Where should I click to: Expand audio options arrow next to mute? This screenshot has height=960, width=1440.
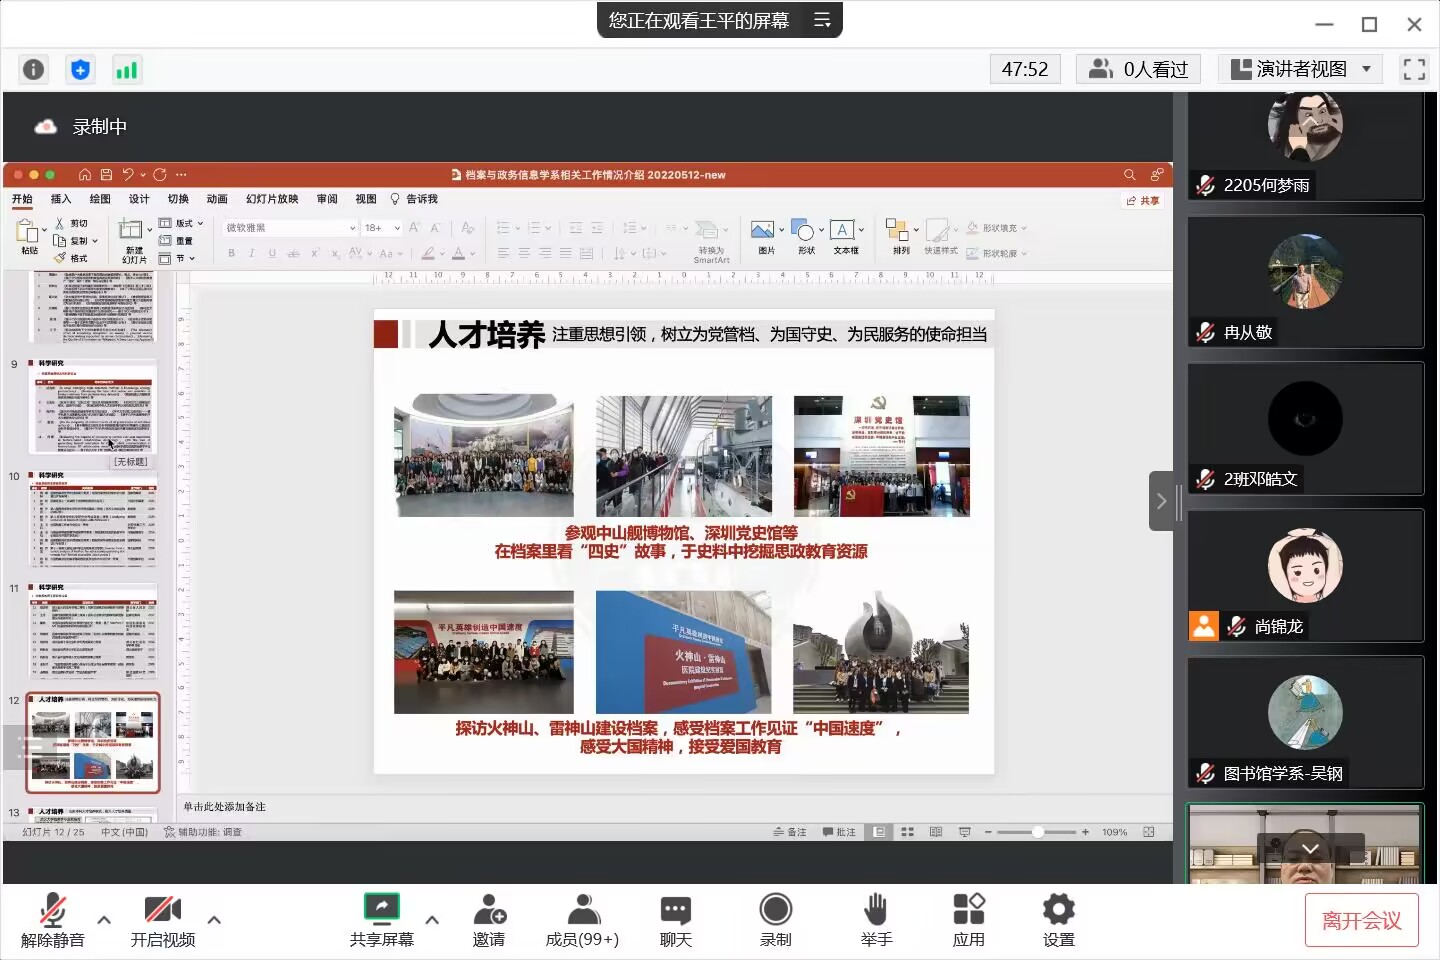pos(104,919)
